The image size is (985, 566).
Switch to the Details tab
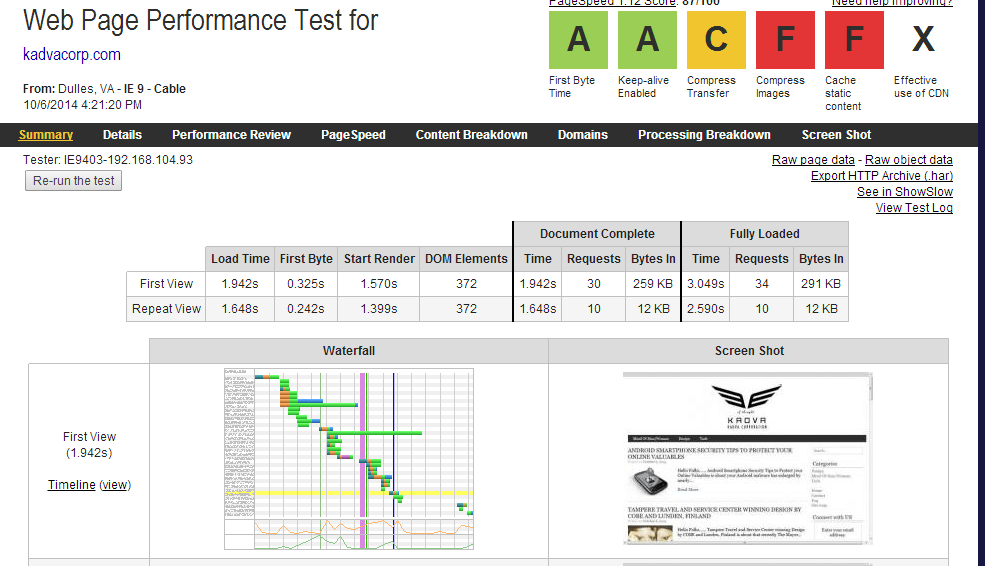click(122, 134)
